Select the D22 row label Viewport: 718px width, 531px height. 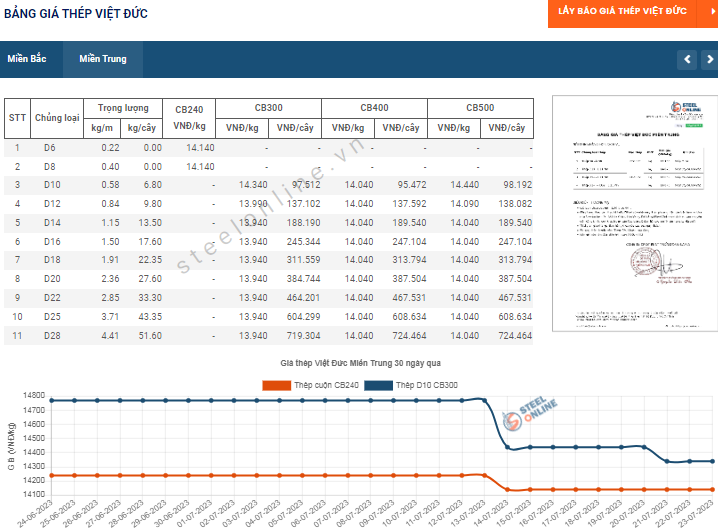click(x=52, y=298)
